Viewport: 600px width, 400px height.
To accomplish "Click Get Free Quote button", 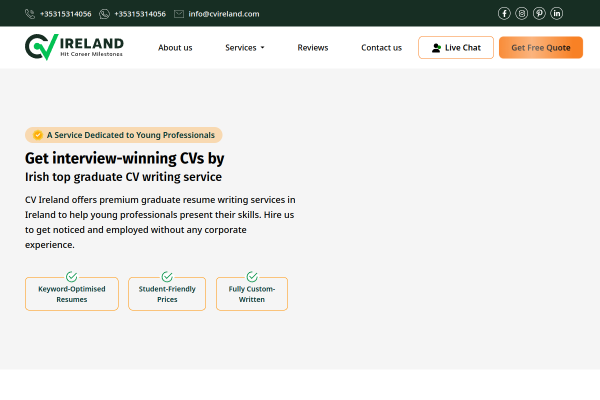I will [541, 47].
